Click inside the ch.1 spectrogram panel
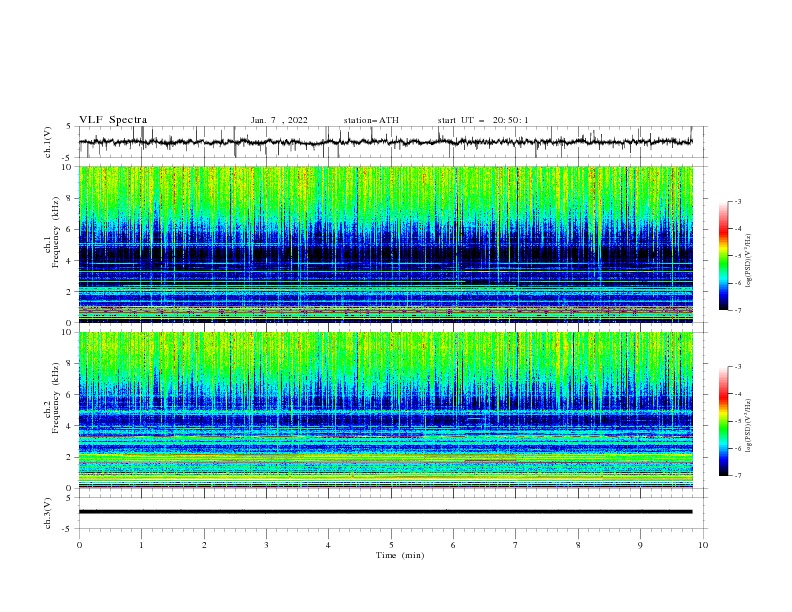Screen dimensions: 792x612 click(x=386, y=244)
